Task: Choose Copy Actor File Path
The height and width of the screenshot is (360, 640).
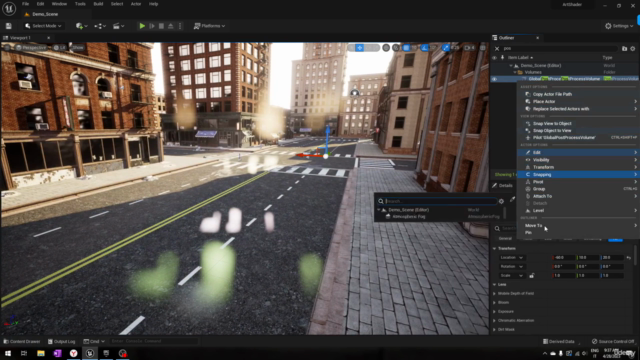Action: tap(552, 94)
